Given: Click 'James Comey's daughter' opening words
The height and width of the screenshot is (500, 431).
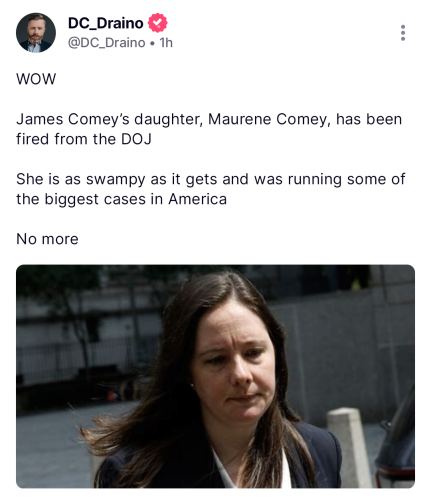Looking at the screenshot, I should tap(109, 119).
